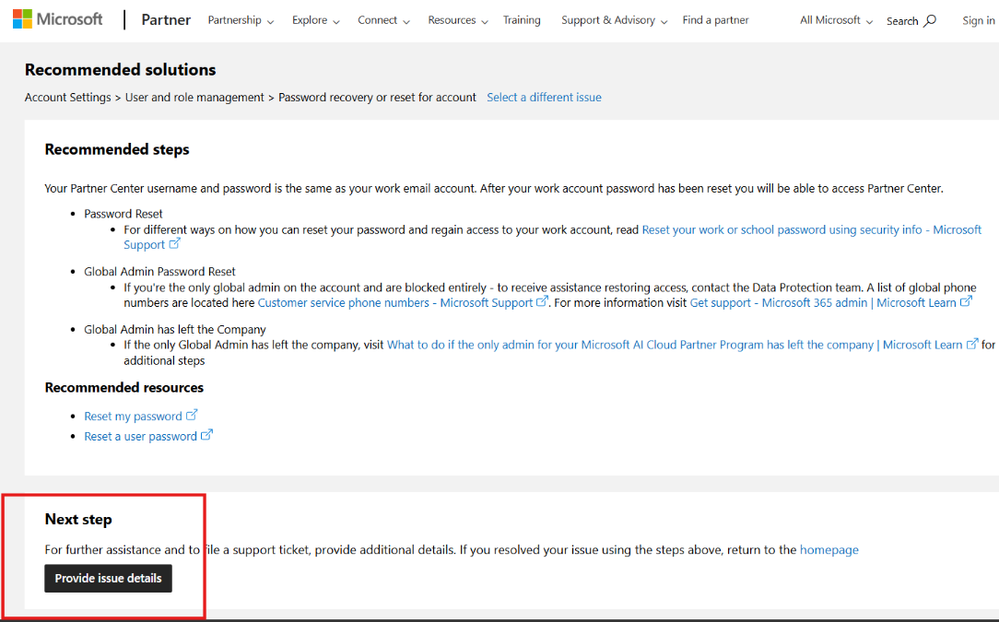The height and width of the screenshot is (622, 999).
Task: Expand the Connect menu
Action: tap(384, 20)
